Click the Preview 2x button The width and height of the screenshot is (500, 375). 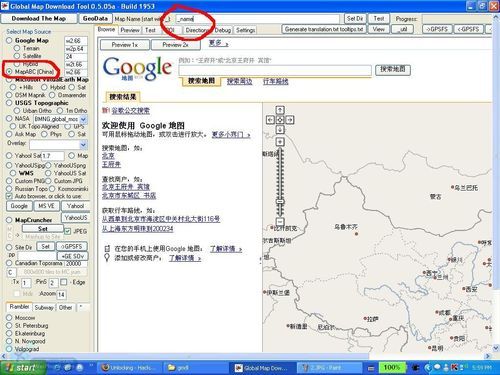176,44
